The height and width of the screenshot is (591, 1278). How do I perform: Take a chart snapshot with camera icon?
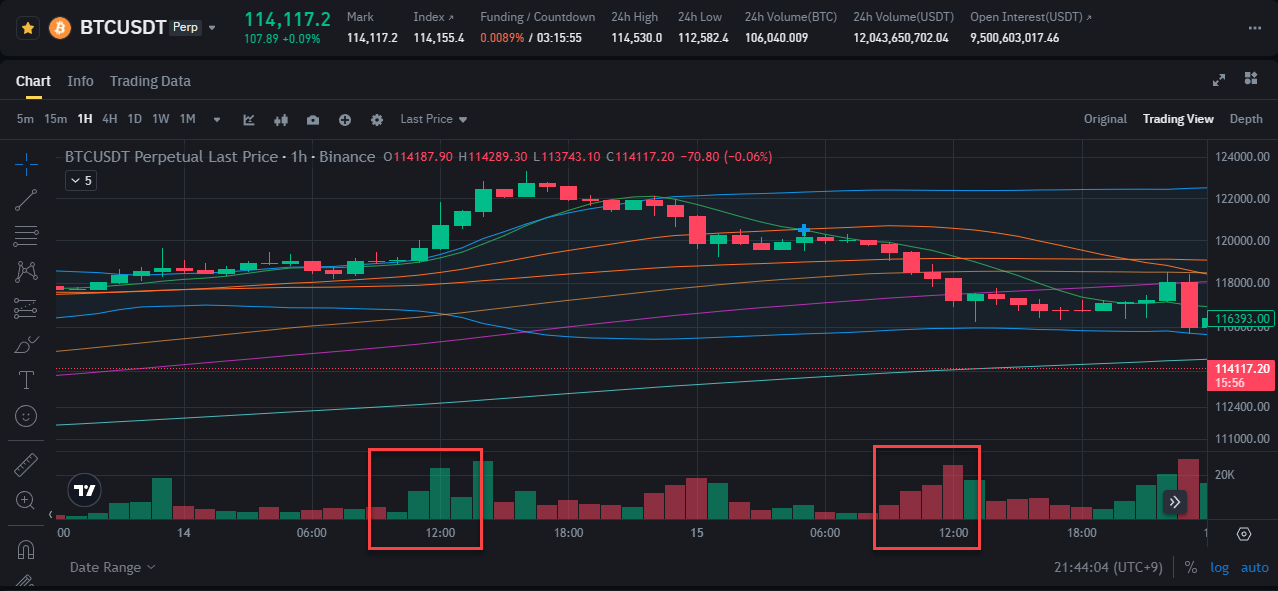313,120
